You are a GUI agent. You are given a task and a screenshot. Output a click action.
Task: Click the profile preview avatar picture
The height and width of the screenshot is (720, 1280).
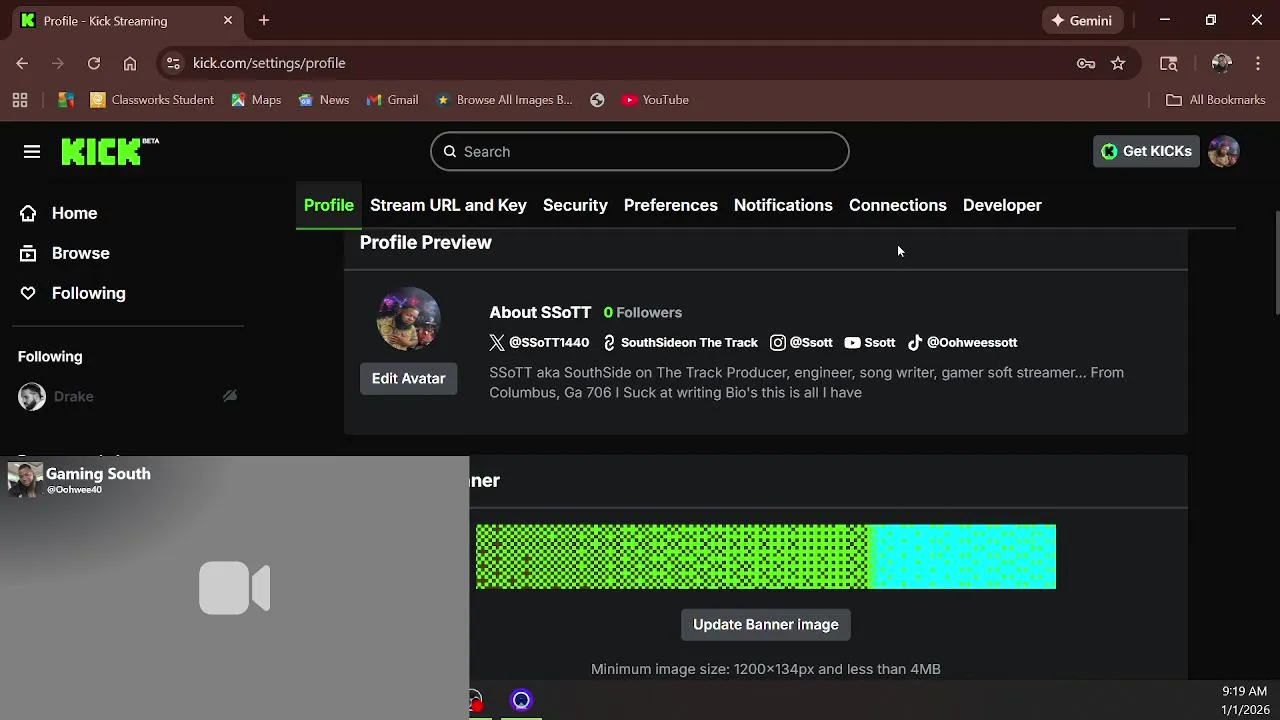click(x=408, y=319)
